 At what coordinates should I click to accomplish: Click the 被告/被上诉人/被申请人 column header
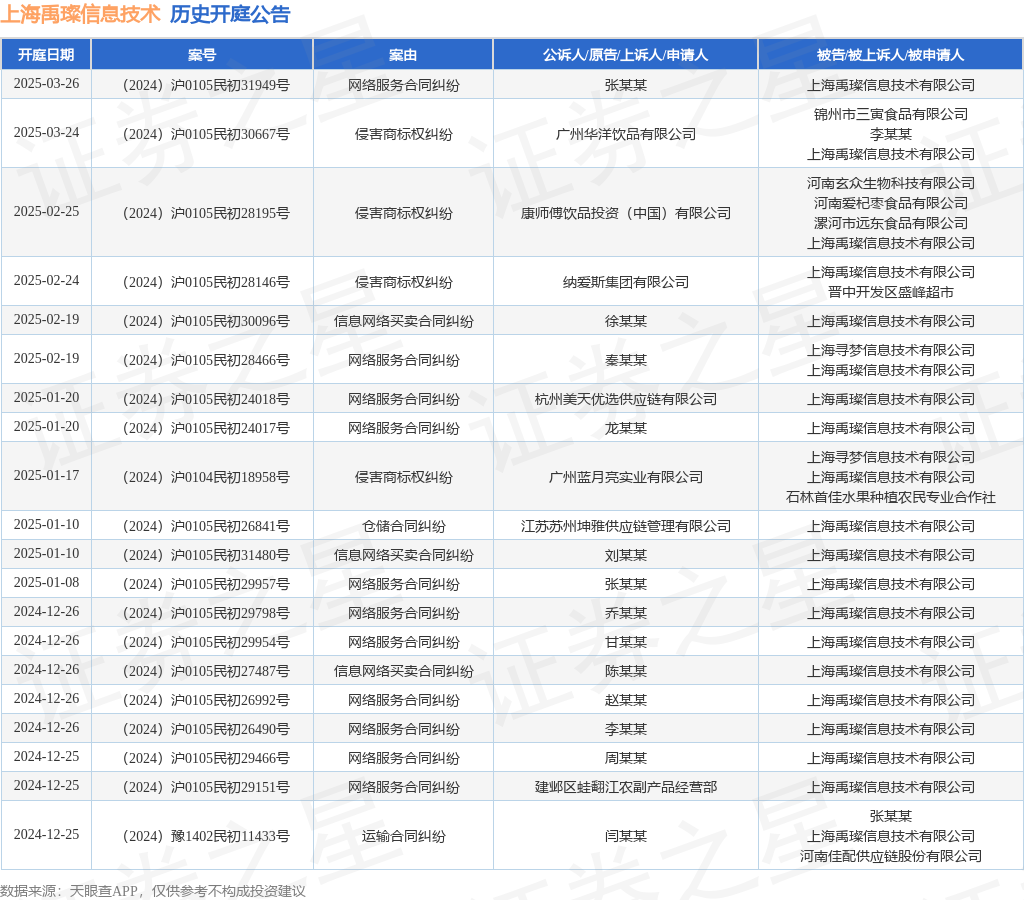[x=890, y=55]
